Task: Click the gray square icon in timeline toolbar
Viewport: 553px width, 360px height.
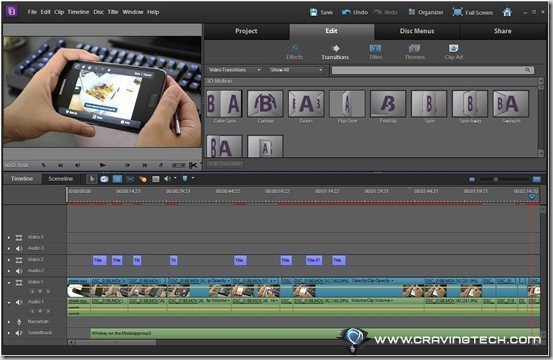Action: coord(156,179)
